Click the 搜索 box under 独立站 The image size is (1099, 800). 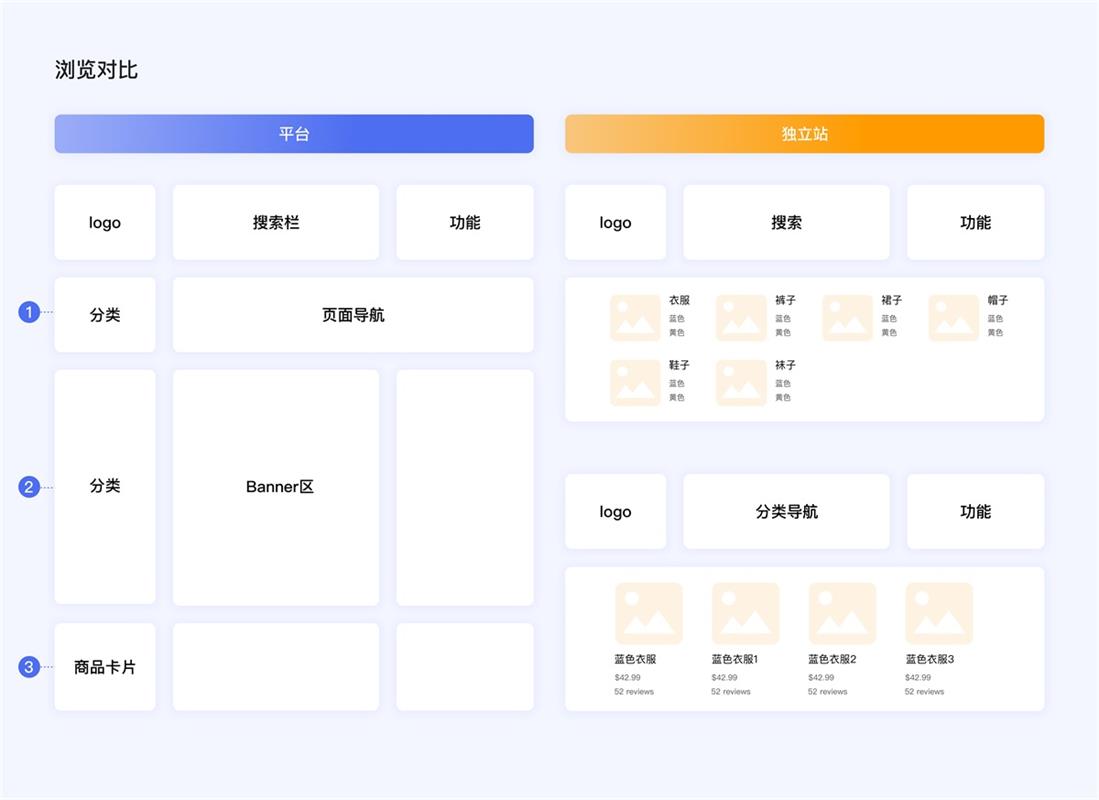click(x=786, y=222)
